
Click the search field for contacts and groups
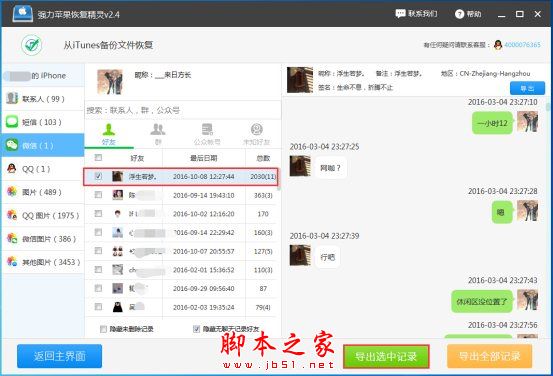(183, 110)
